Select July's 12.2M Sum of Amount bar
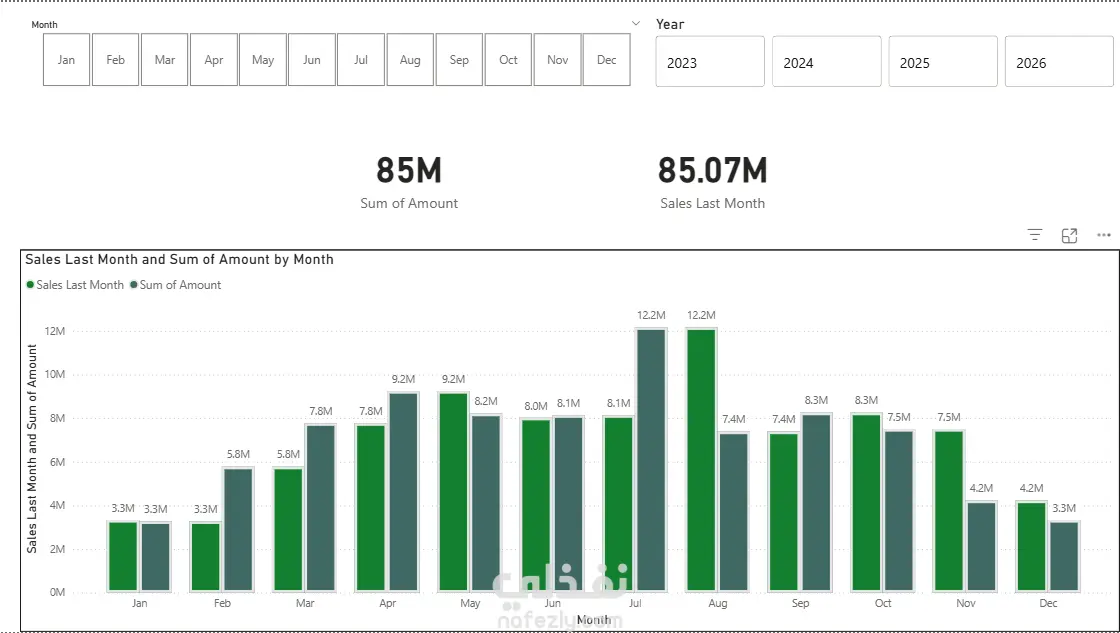The image size is (1120, 633). click(651, 460)
